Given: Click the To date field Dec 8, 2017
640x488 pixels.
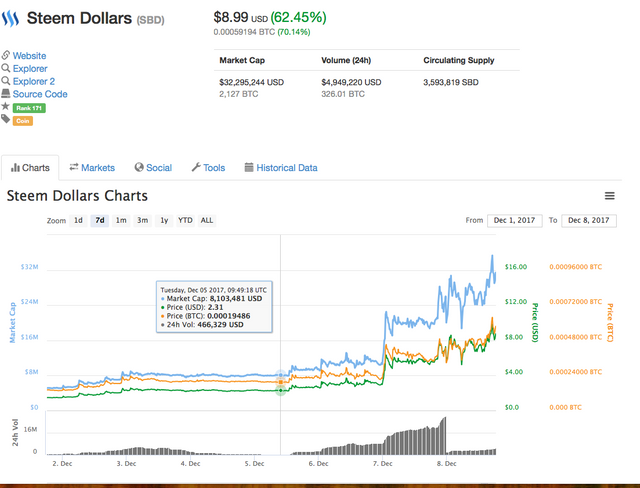Looking at the screenshot, I should point(589,220).
